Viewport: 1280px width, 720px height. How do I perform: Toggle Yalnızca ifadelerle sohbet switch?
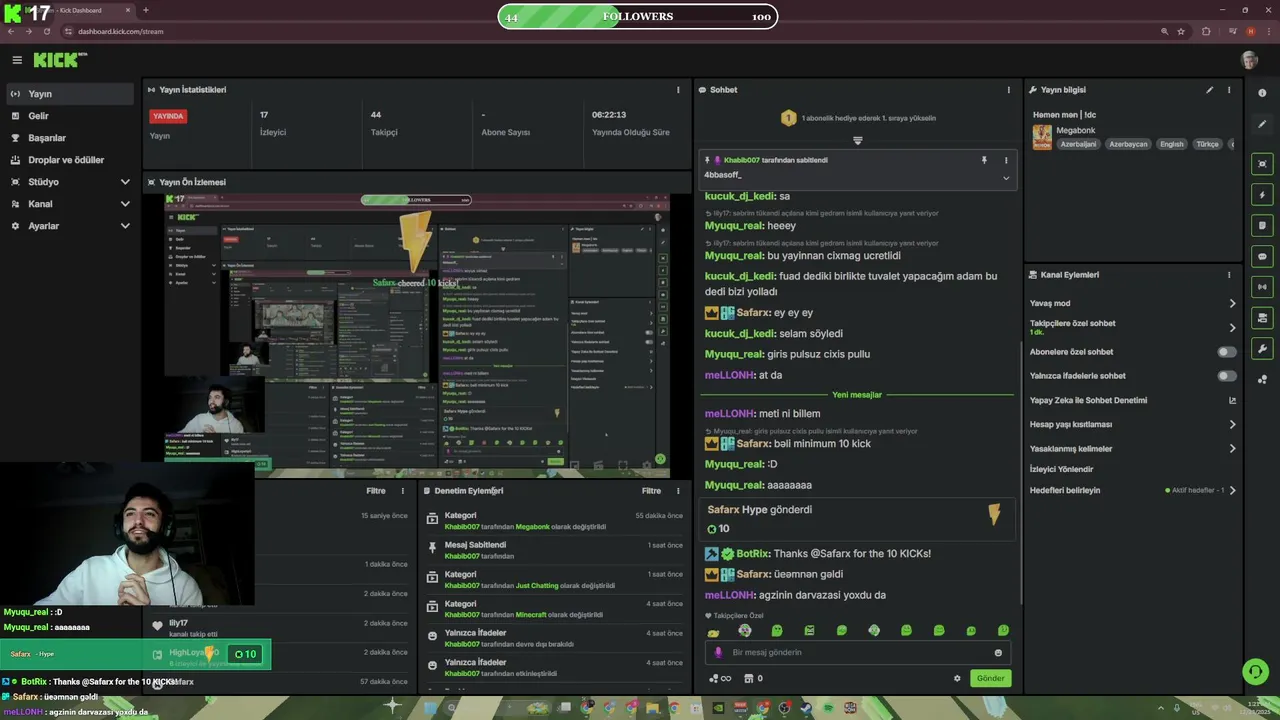click(1226, 376)
